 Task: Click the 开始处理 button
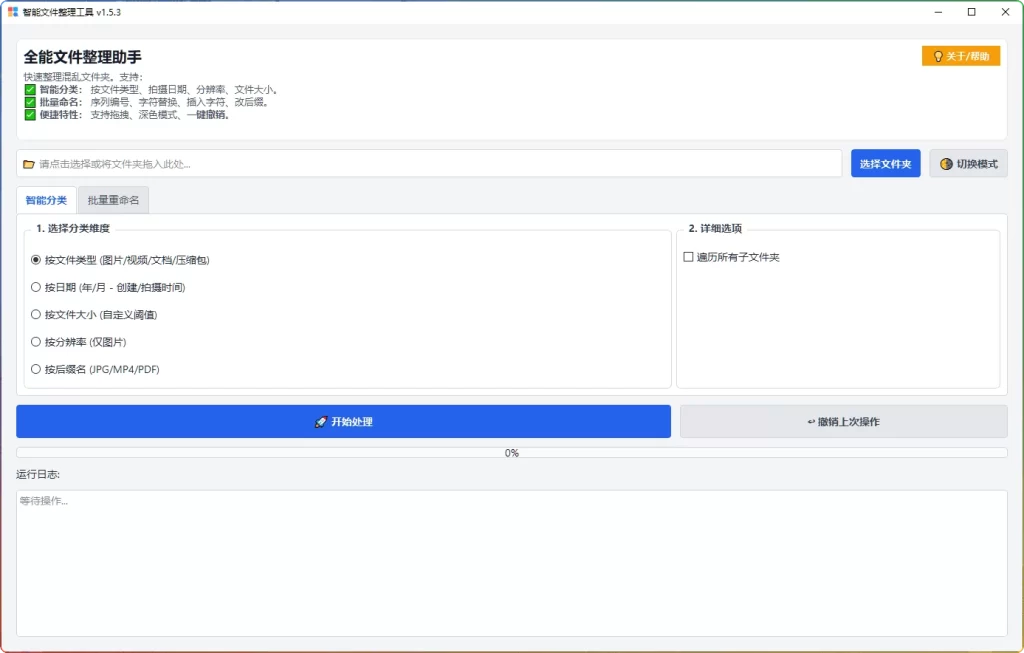pyautogui.click(x=343, y=421)
